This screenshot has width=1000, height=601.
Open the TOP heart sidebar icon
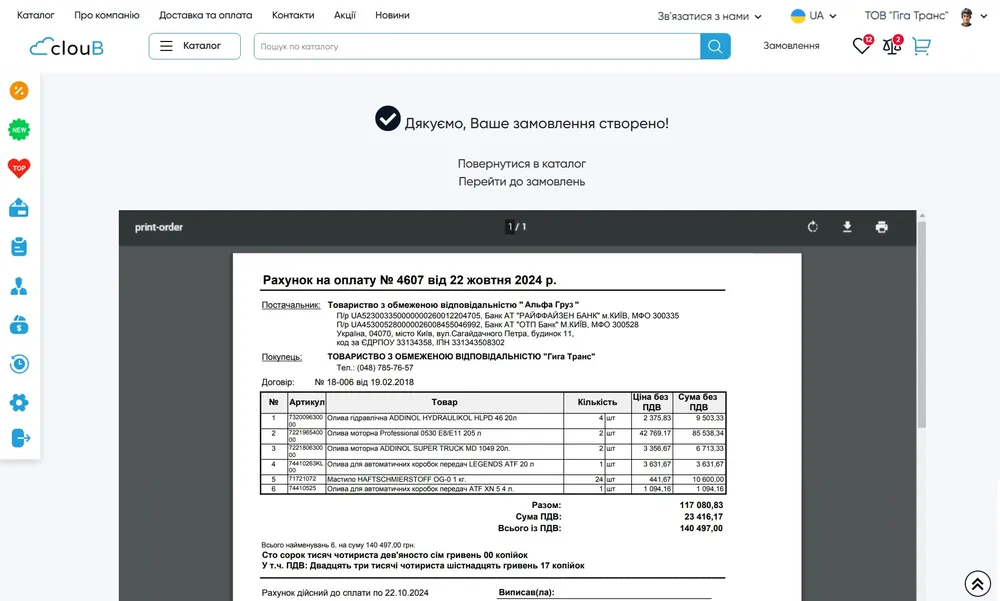pos(19,168)
